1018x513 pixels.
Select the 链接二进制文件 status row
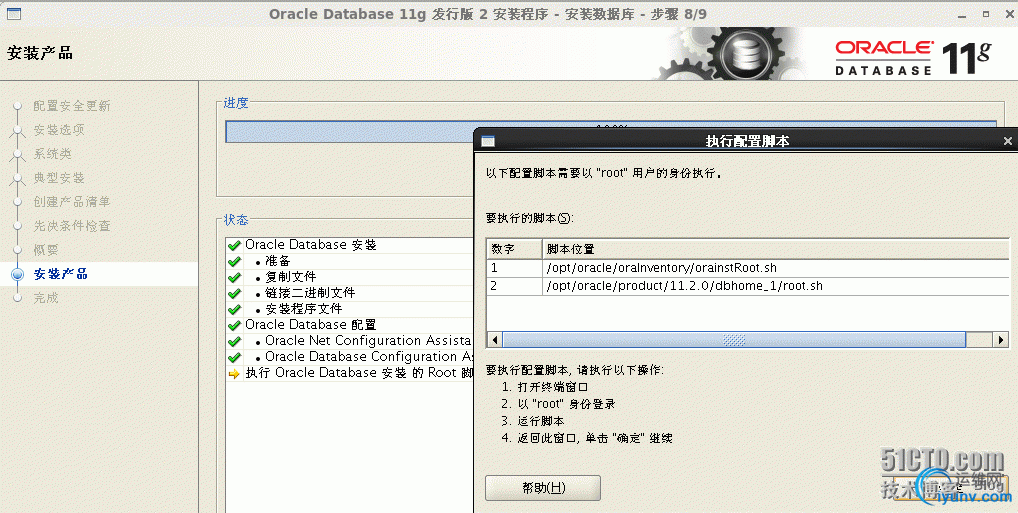click(349, 293)
